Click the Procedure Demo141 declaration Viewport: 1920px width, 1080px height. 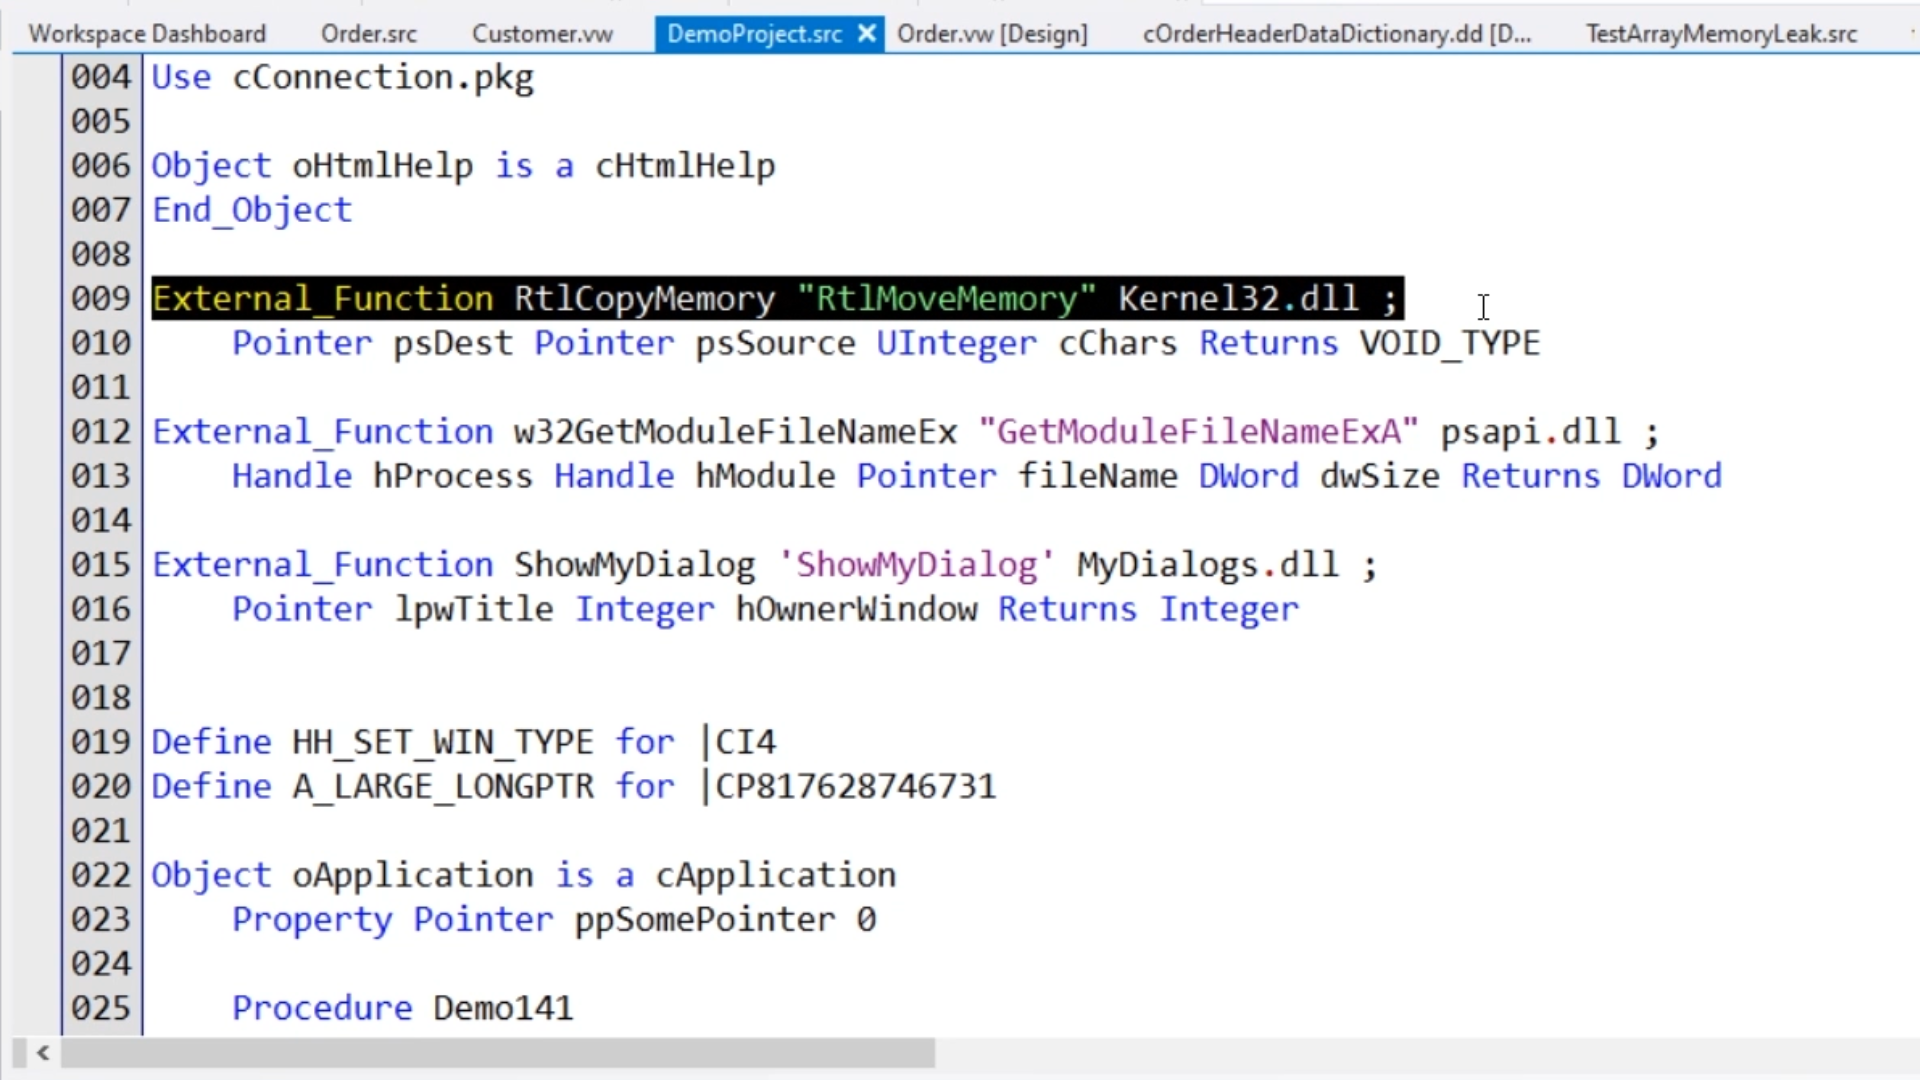pos(402,1008)
